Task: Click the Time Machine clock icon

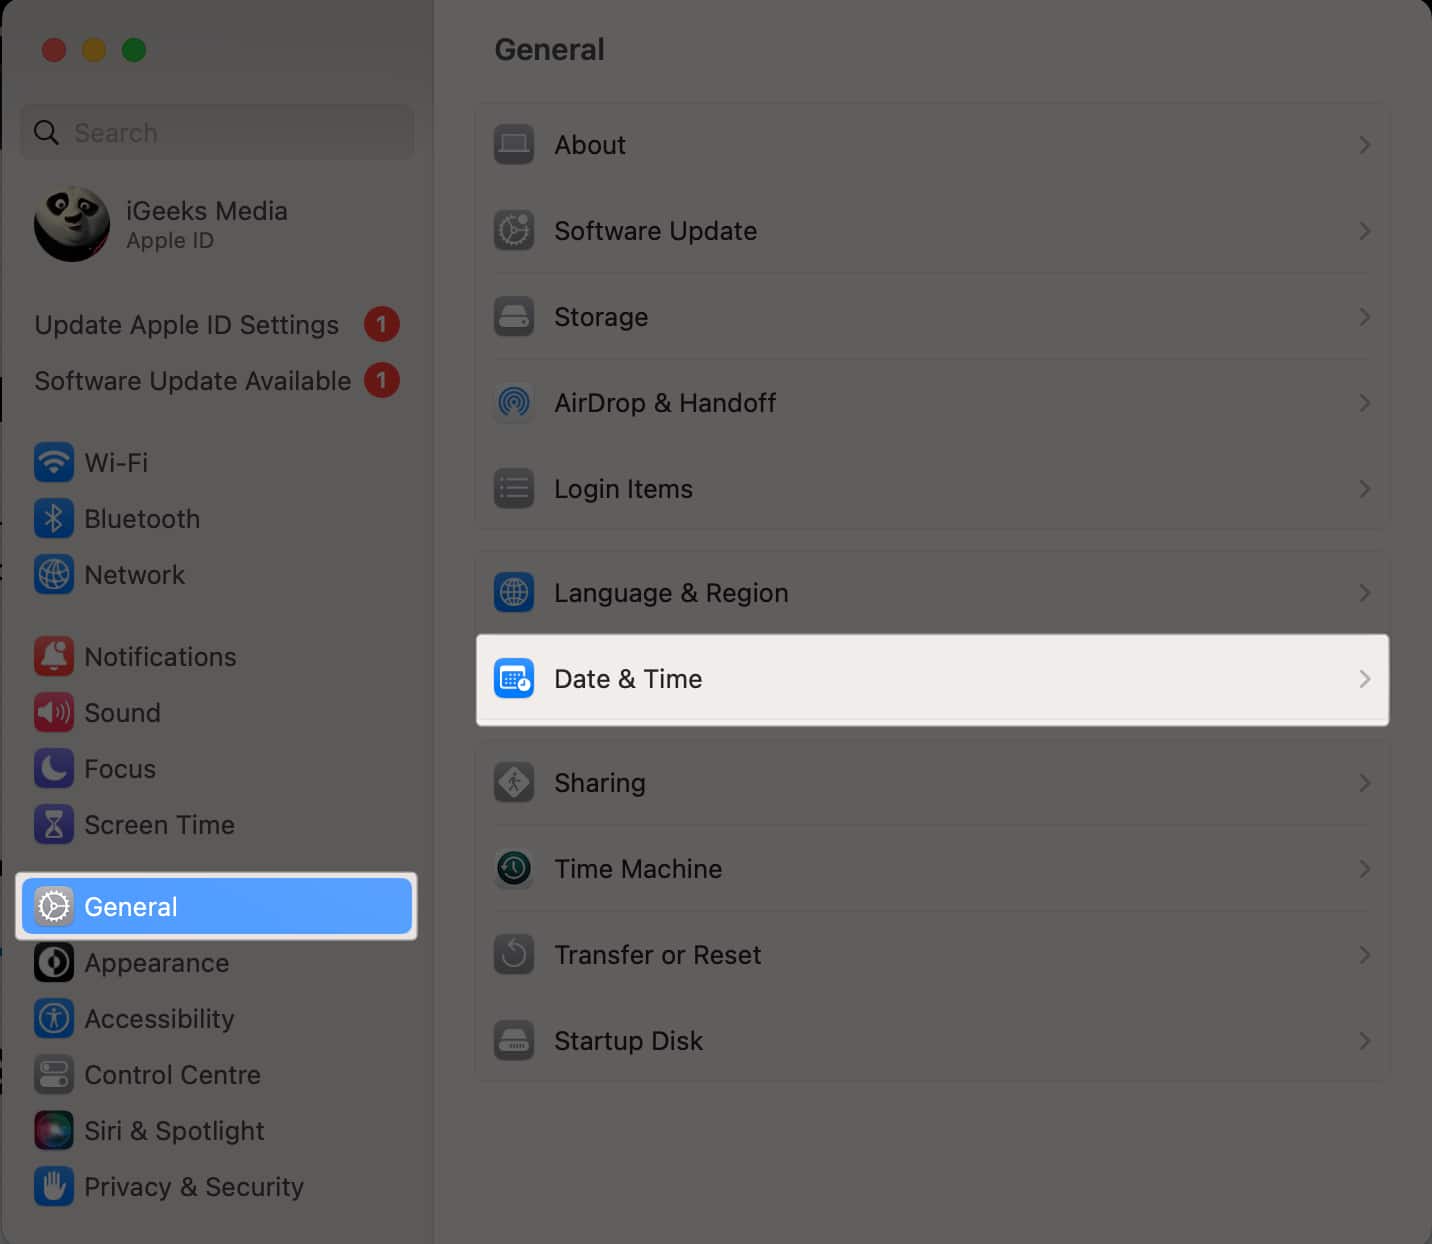Action: click(x=514, y=869)
